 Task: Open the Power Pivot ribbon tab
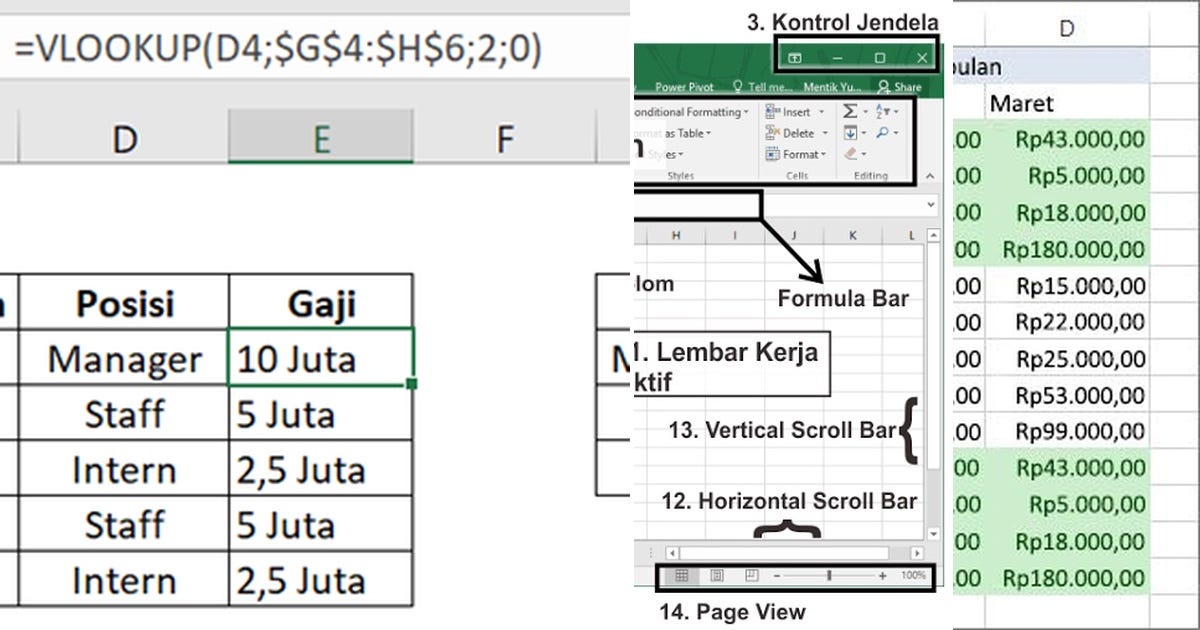[x=684, y=87]
